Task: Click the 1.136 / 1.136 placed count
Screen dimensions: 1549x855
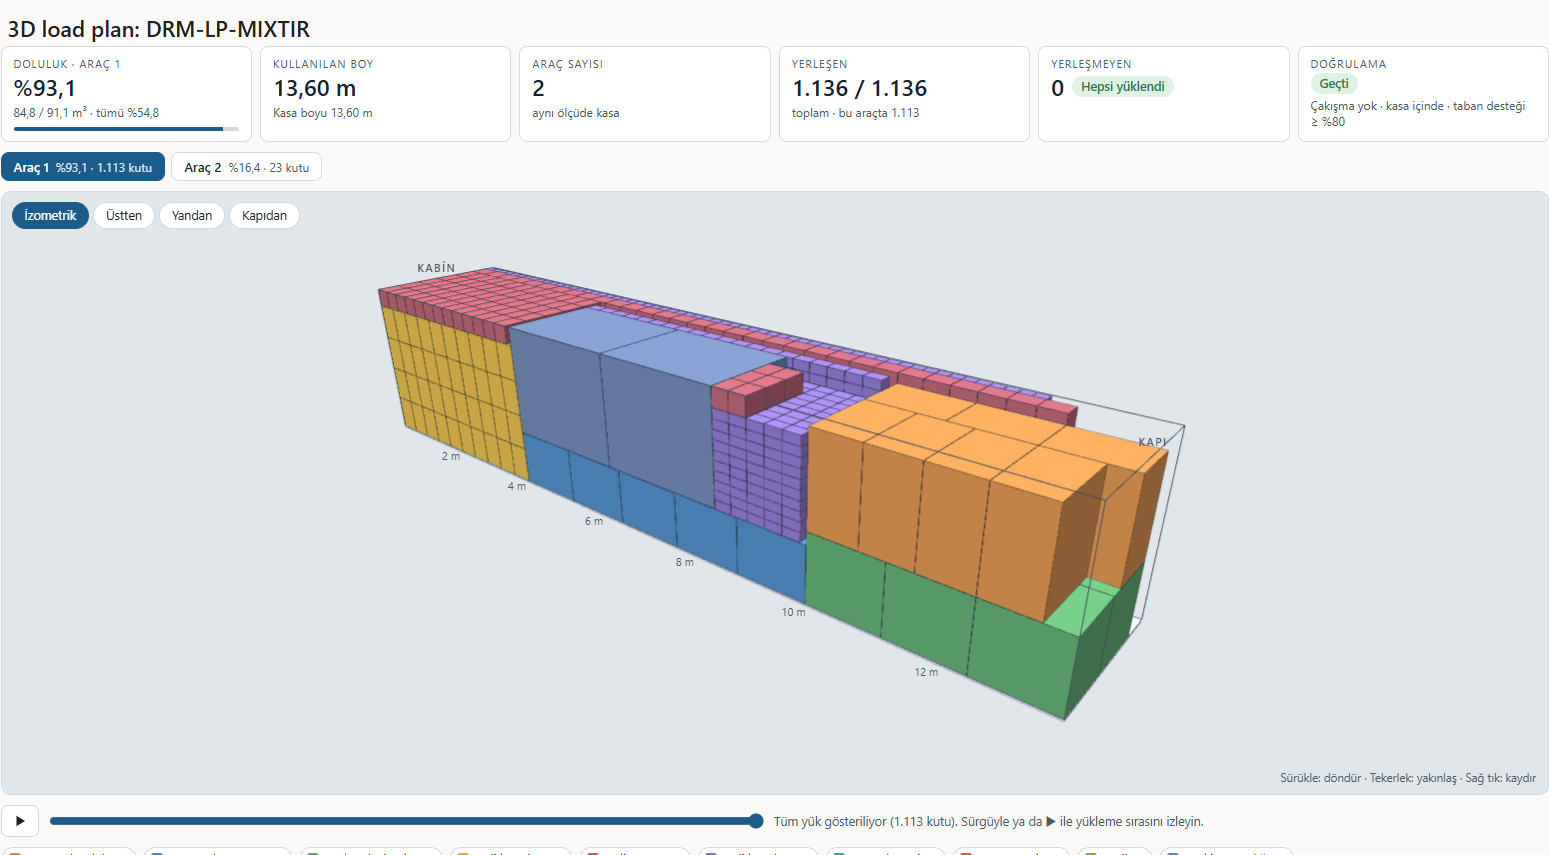Action: pyautogui.click(x=860, y=88)
